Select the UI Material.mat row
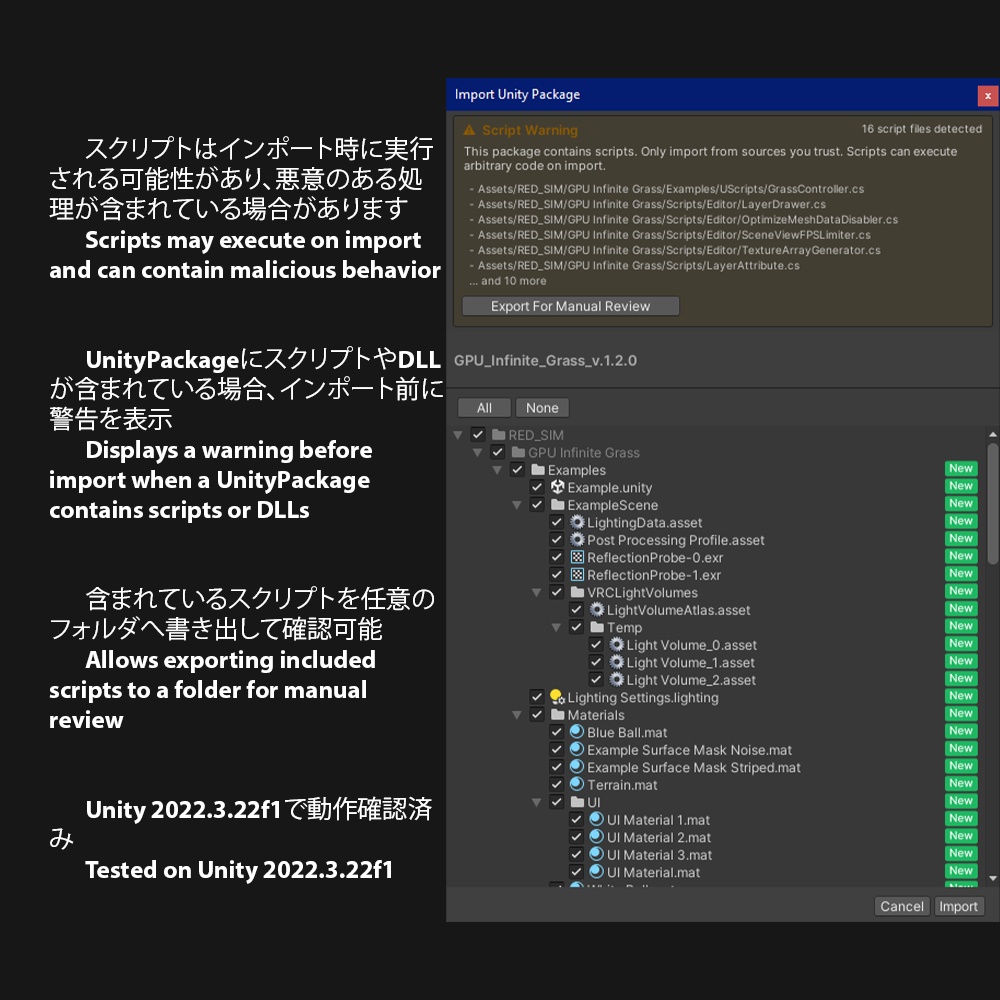The width and height of the screenshot is (1000, 1000). click(x=717, y=872)
